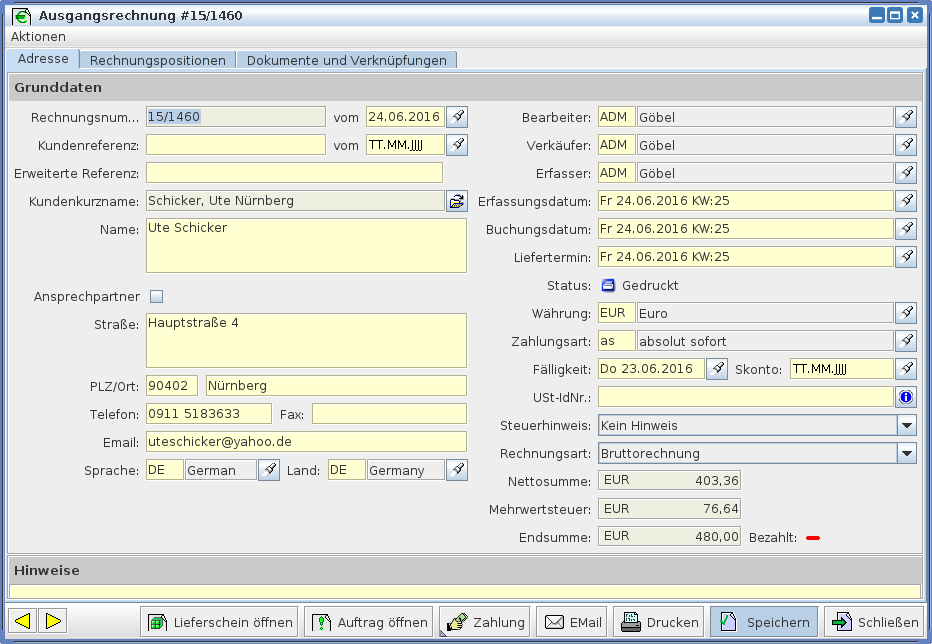
Task: Toggle the Ansprechpartner checkbox
Action: 156,296
